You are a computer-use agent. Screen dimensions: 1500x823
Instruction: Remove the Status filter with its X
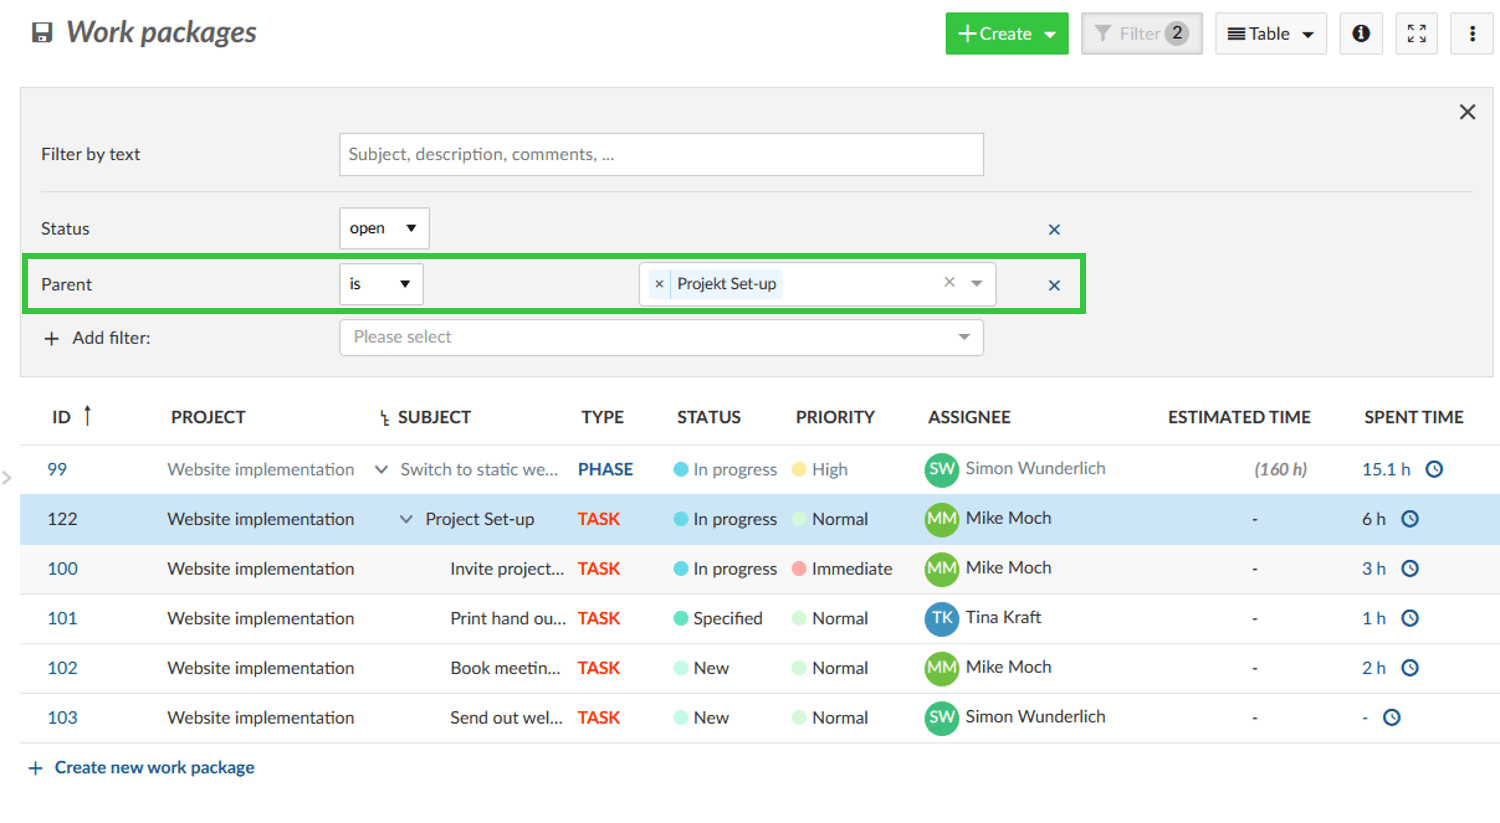[1054, 230]
